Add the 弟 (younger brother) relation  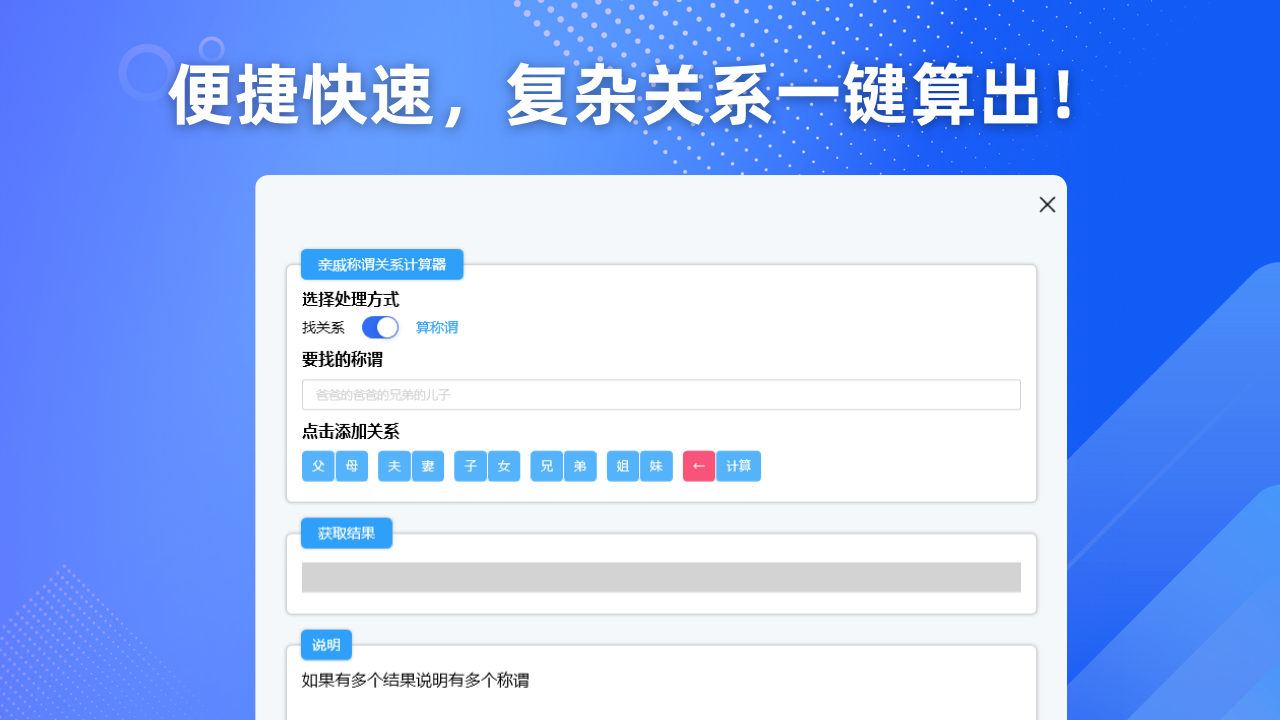(580, 466)
